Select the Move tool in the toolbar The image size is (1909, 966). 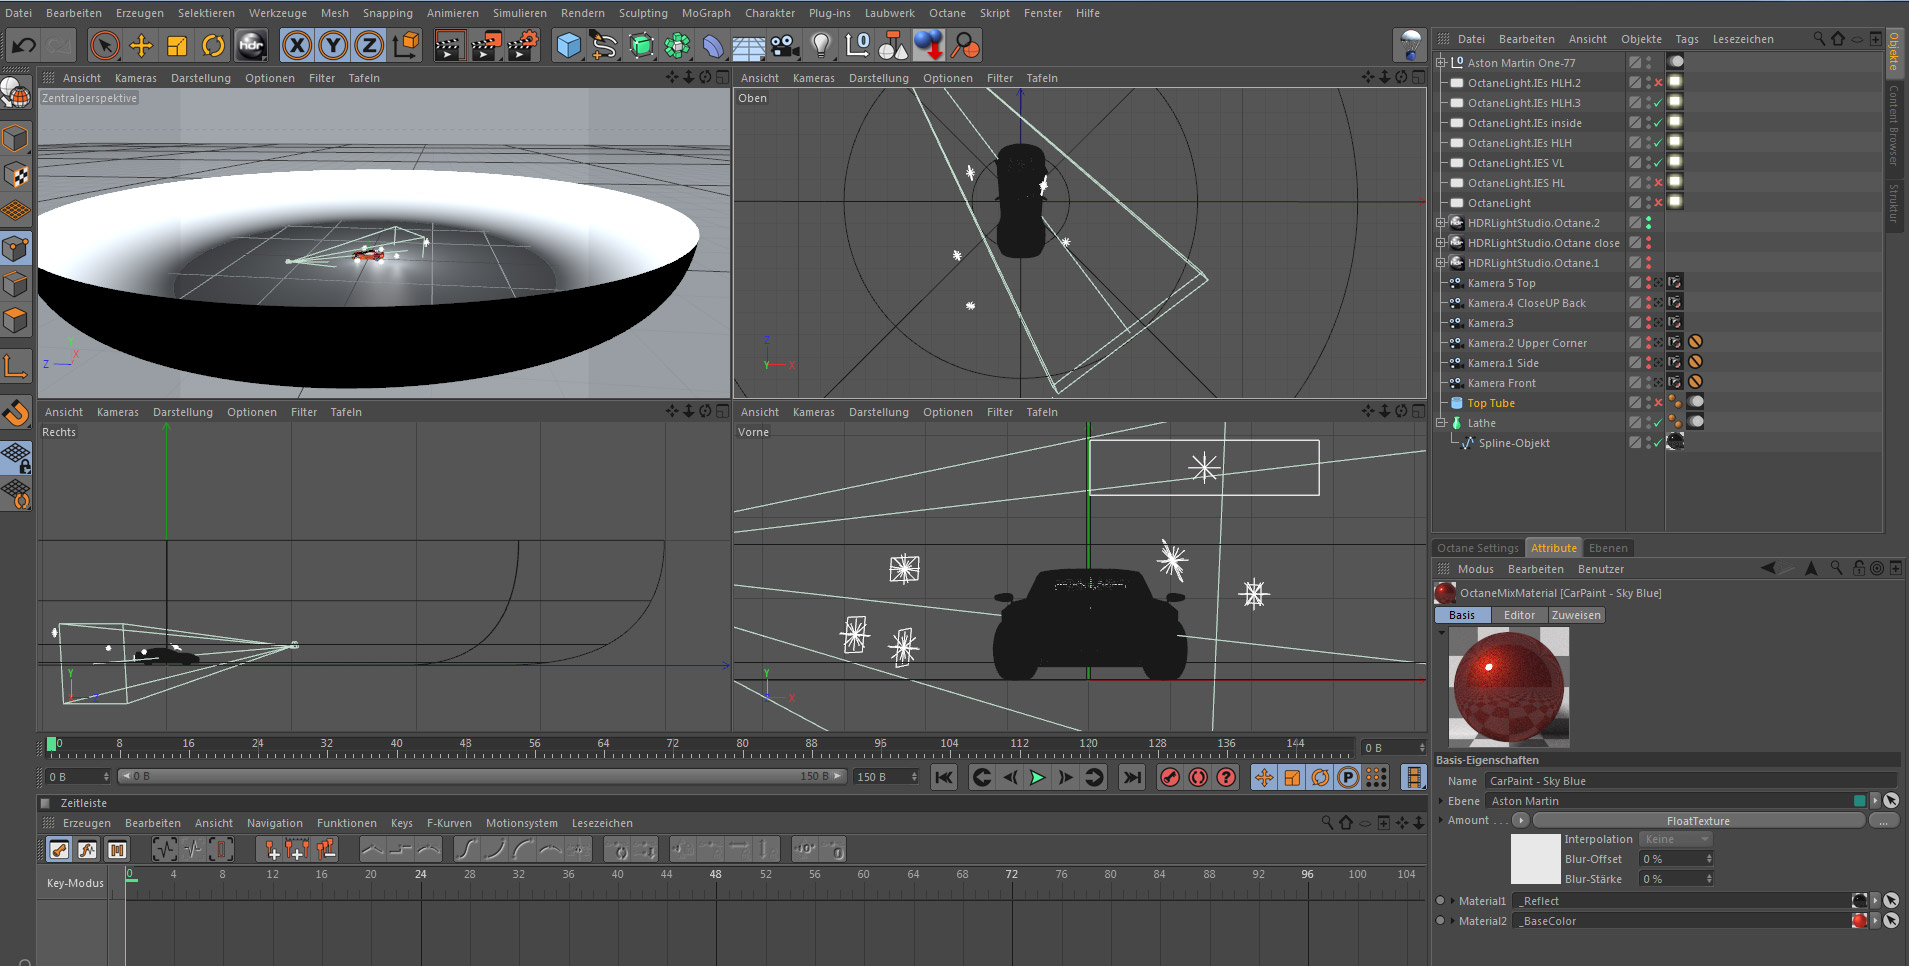(x=141, y=45)
